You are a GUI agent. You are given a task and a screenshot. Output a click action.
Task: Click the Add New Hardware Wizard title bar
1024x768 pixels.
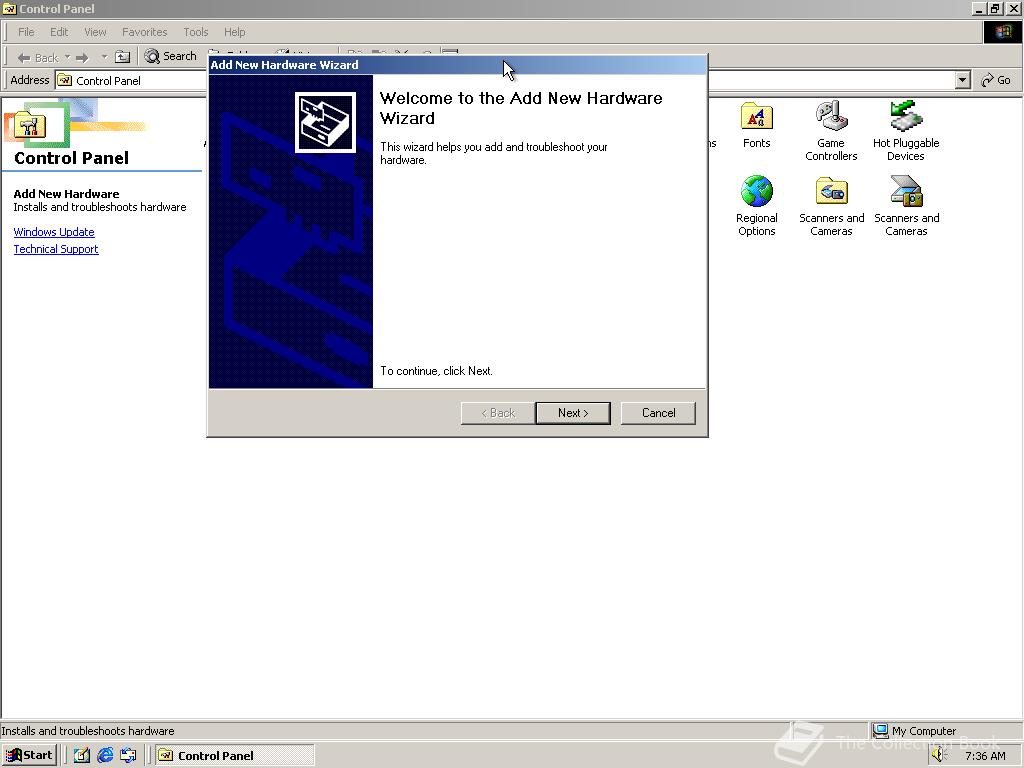[457, 65]
